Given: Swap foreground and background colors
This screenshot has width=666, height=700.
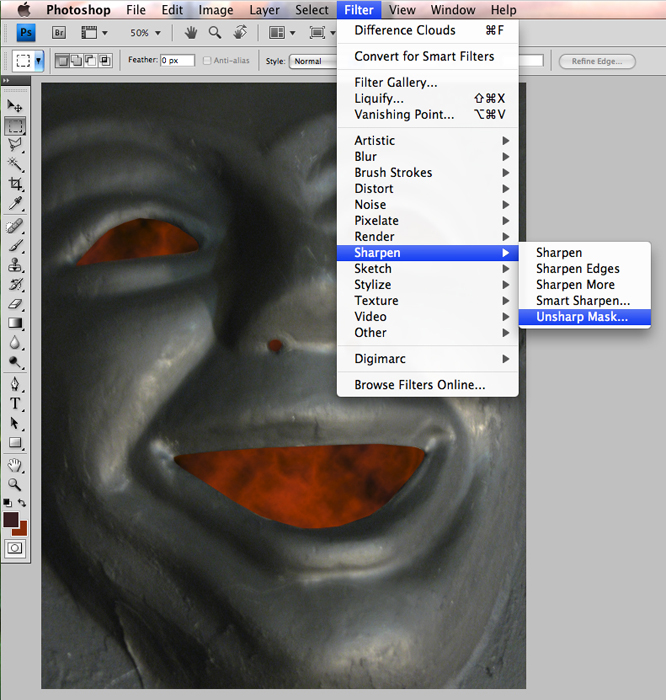Looking at the screenshot, I should pos(22,503).
